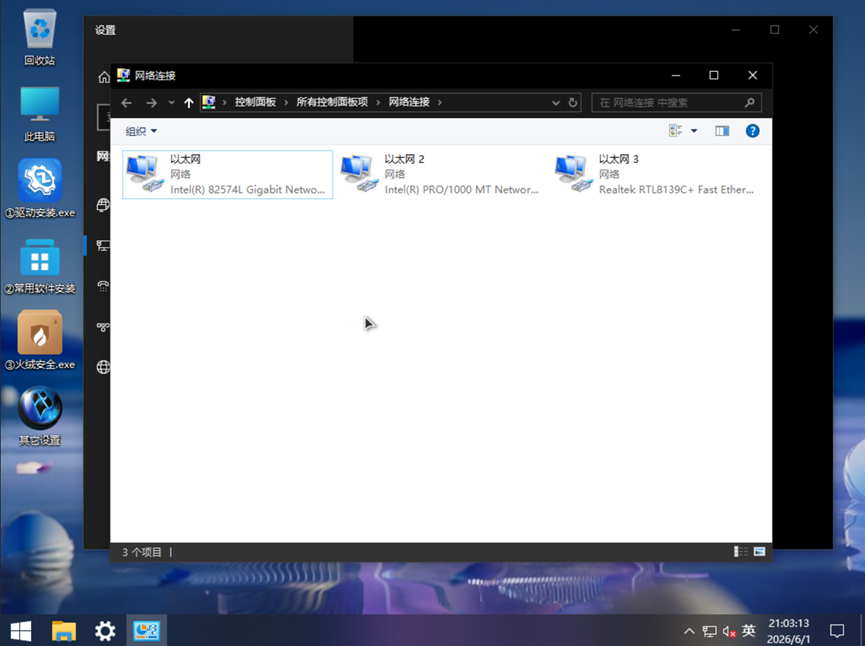Click the muted volume tray icon
The image size is (865, 646).
tap(729, 631)
